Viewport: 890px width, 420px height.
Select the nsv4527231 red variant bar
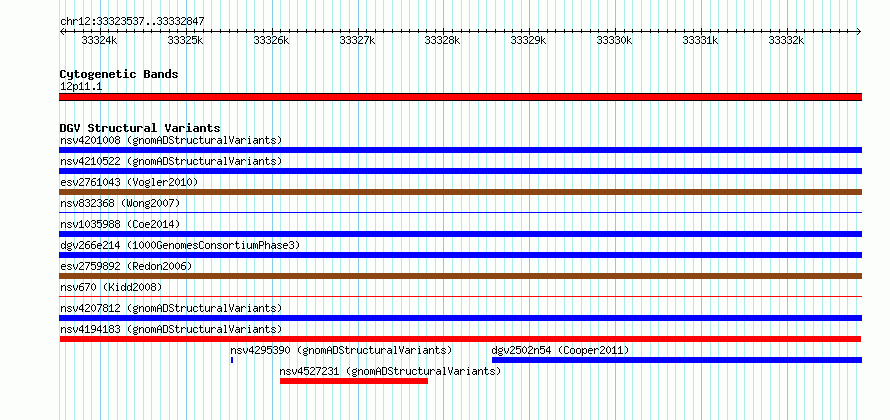coord(354,381)
